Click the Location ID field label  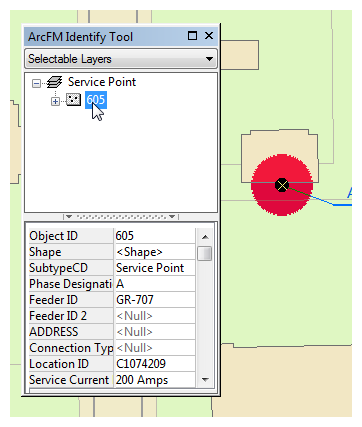71,364
